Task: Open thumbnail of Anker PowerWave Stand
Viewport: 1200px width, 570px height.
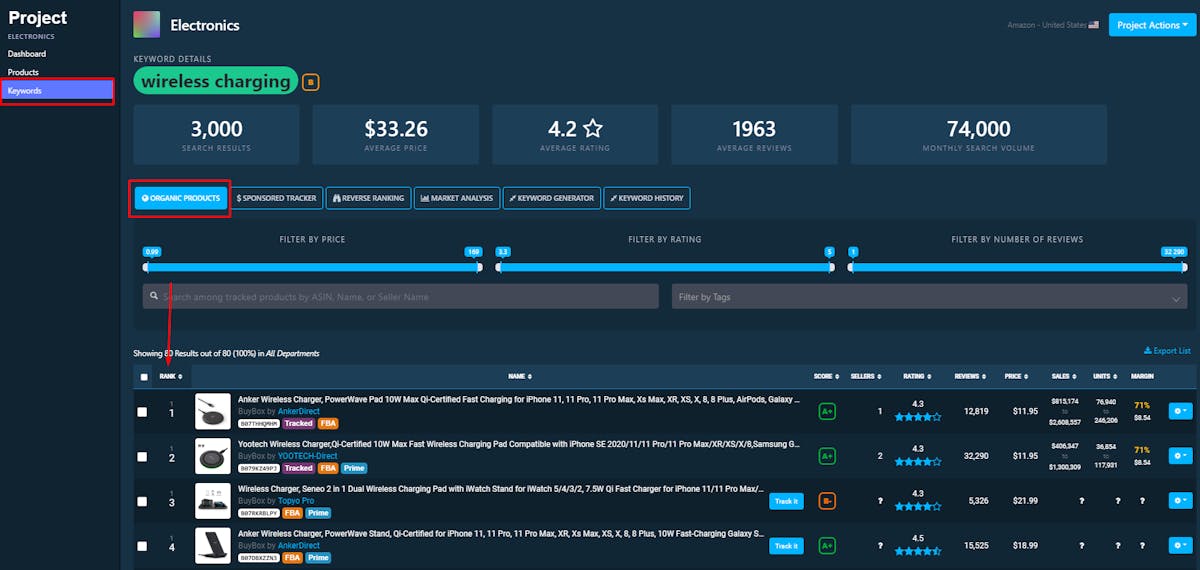Action: pyautogui.click(x=212, y=546)
